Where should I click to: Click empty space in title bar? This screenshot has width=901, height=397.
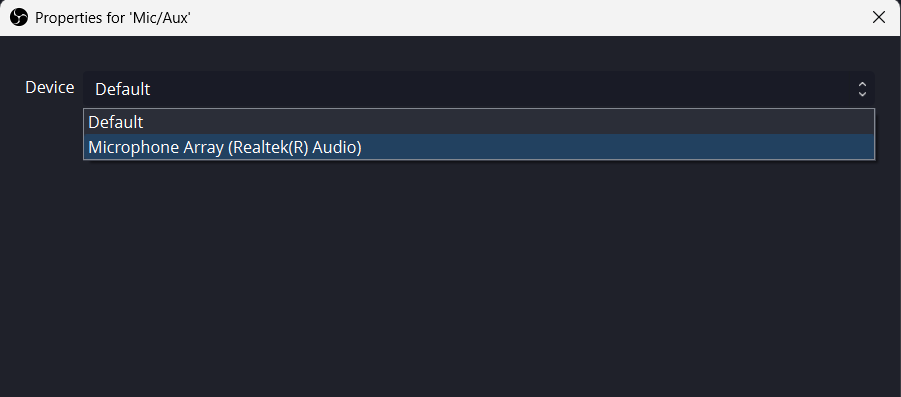point(517,18)
